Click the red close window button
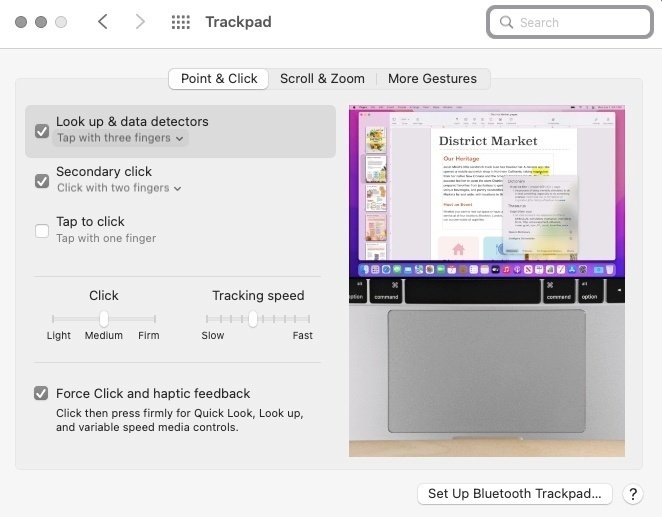This screenshot has width=662, height=517. [21, 22]
